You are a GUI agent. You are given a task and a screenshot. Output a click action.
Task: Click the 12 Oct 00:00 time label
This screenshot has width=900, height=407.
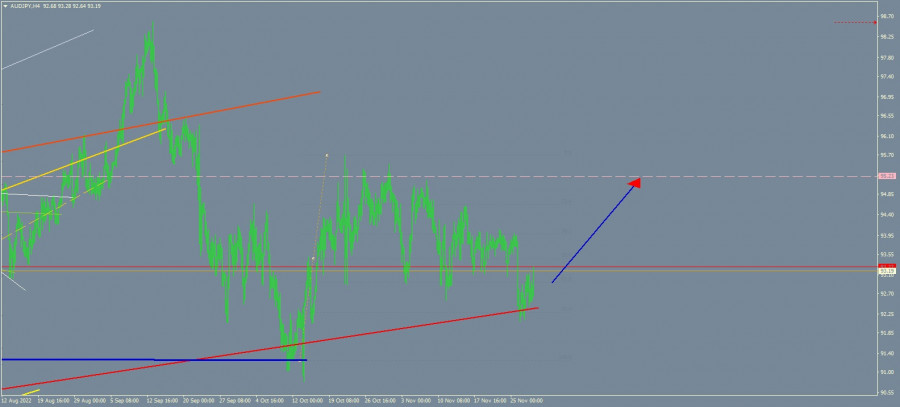coord(306,400)
